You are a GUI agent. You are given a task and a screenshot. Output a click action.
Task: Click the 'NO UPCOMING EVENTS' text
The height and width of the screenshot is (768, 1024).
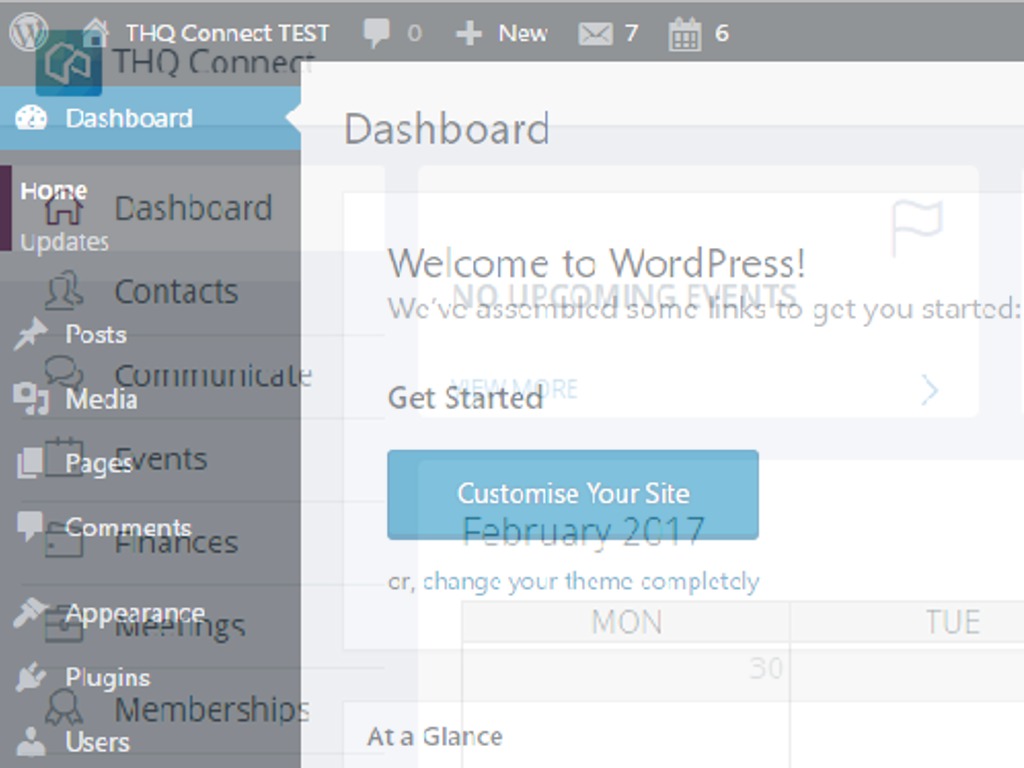(624, 296)
